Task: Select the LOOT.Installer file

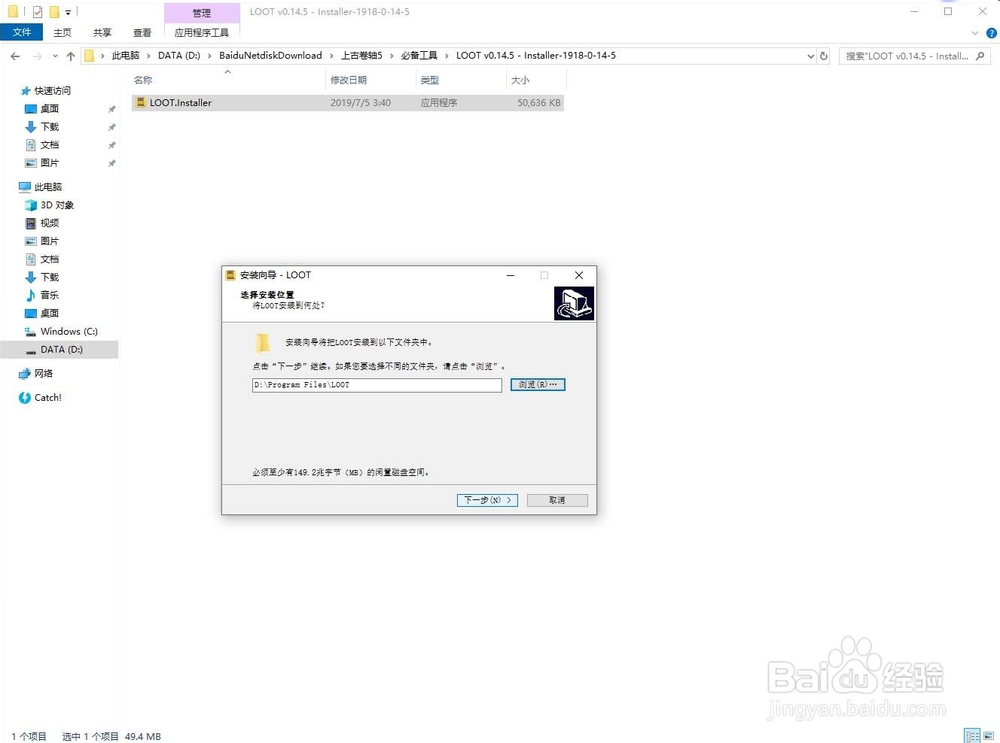Action: point(348,103)
